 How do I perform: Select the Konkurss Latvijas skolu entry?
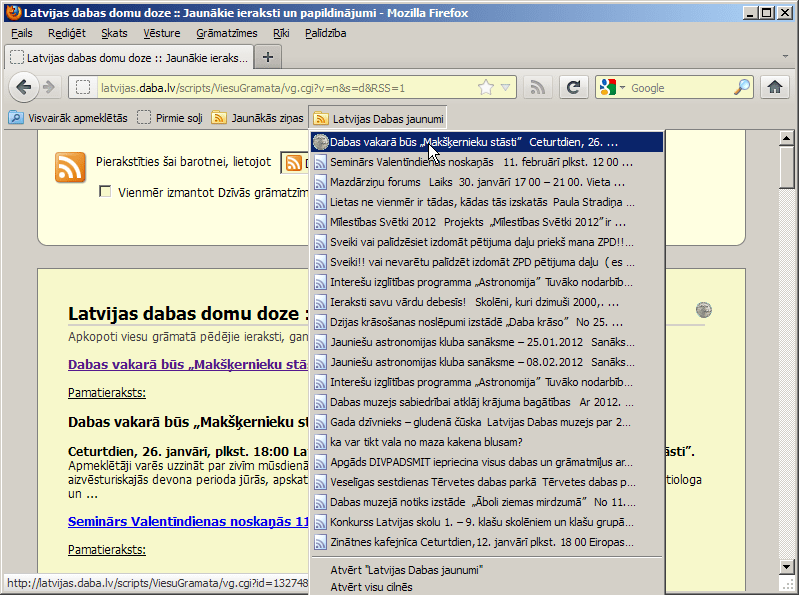tap(487, 522)
